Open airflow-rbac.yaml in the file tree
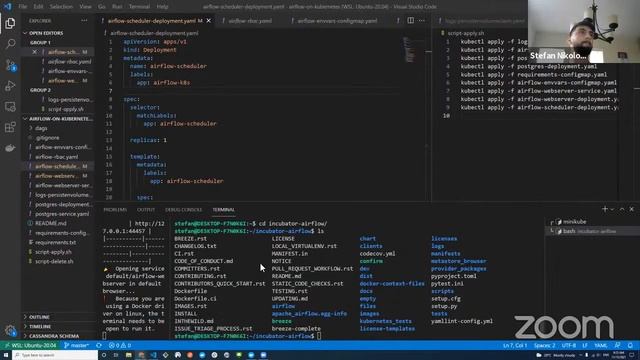The image size is (640, 360). (56, 157)
